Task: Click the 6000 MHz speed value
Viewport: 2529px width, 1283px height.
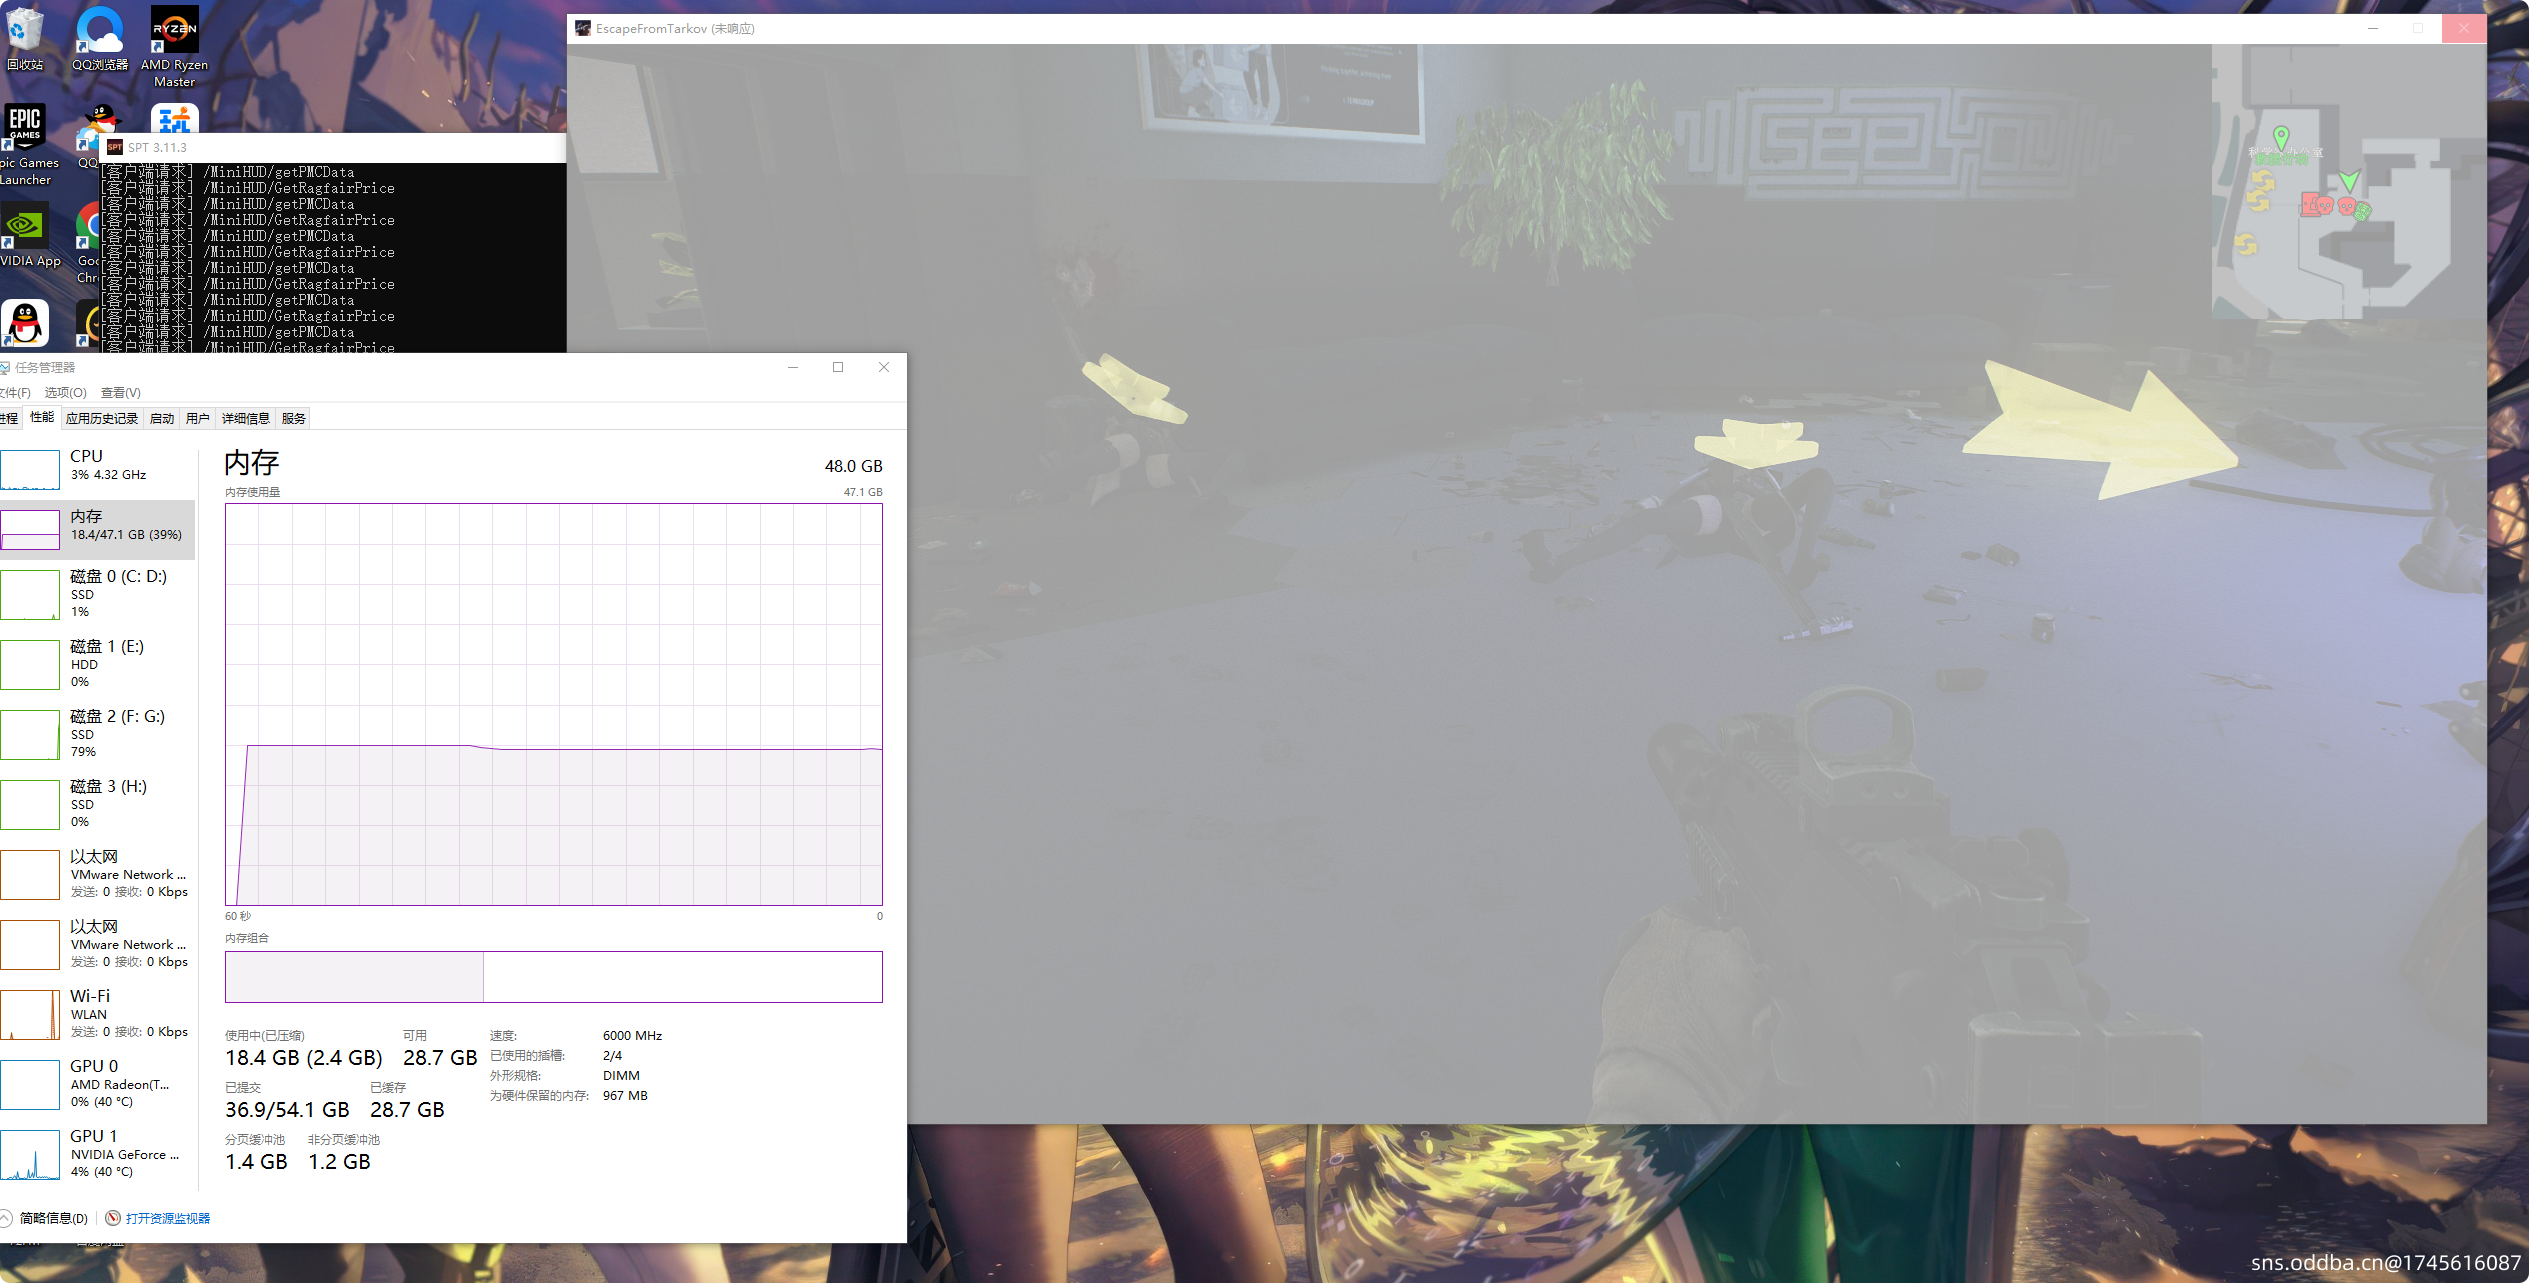Action: (x=633, y=1035)
